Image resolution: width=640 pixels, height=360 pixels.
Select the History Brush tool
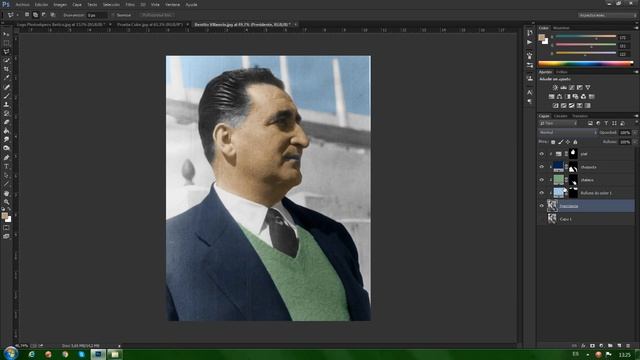click(6, 113)
